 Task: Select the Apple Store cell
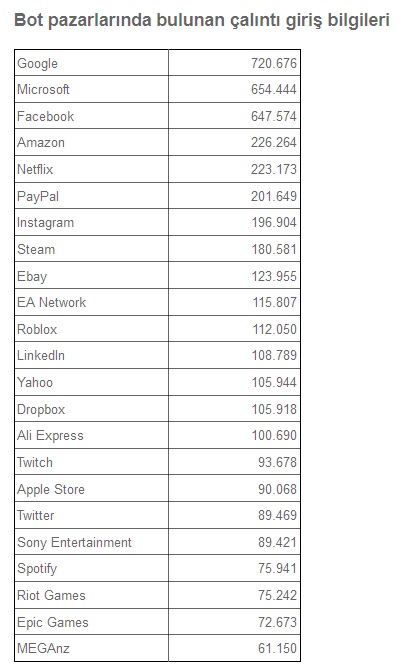[91, 489]
